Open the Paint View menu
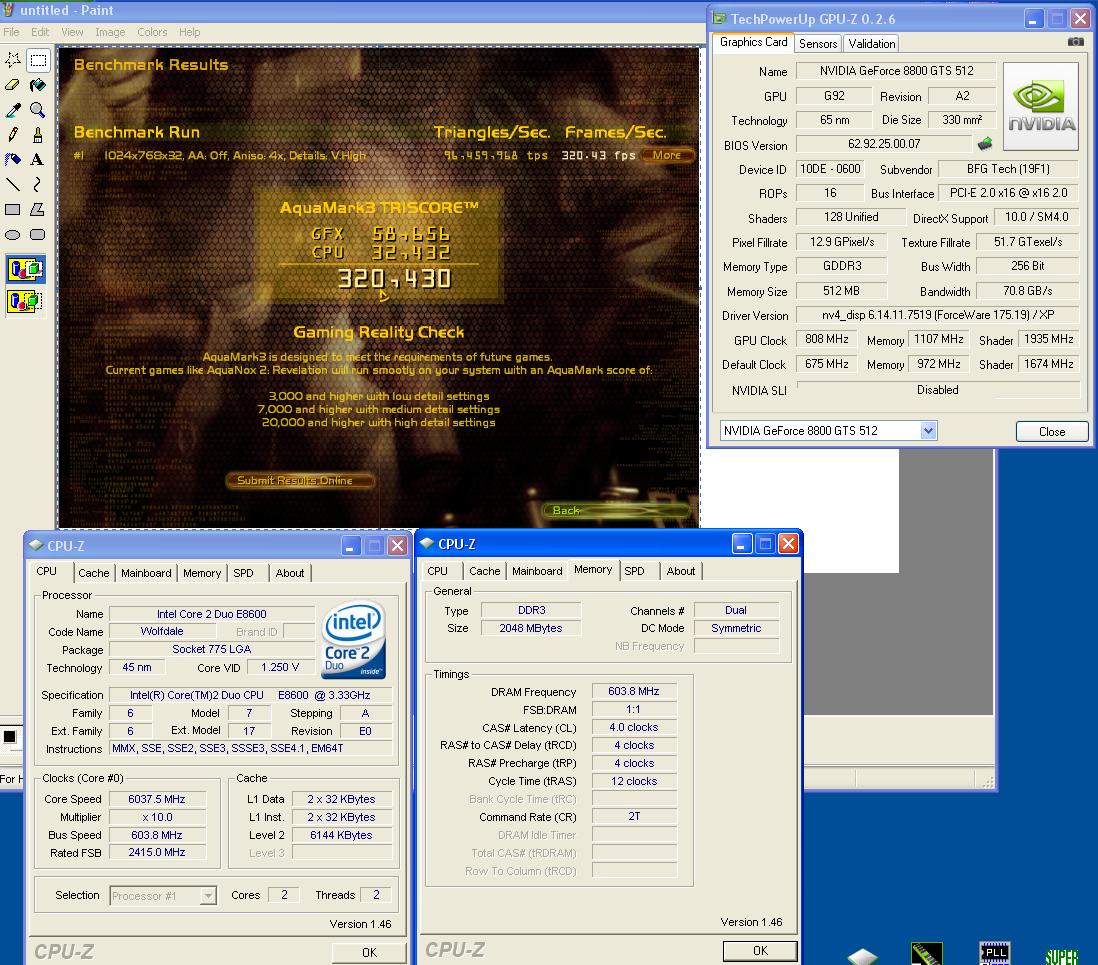 coord(72,32)
